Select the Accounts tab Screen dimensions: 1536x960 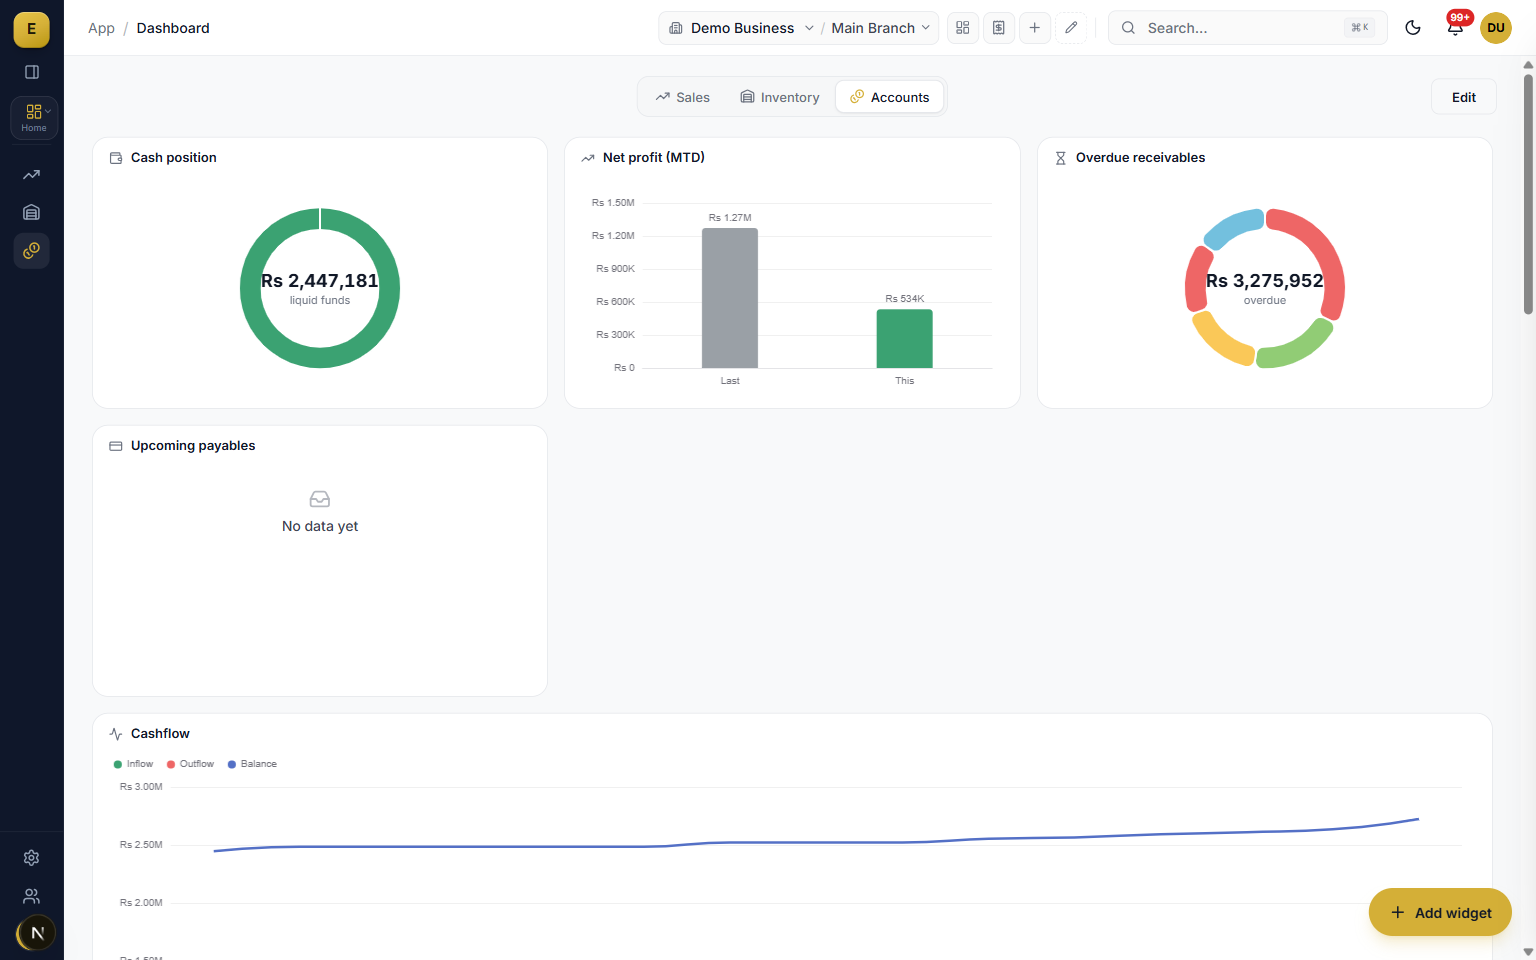[889, 97]
